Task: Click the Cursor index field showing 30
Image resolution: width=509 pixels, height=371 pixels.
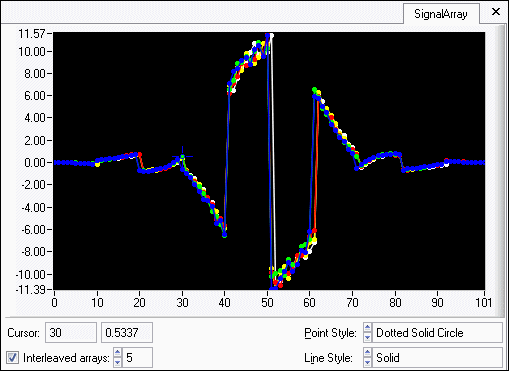Action: 71,332
